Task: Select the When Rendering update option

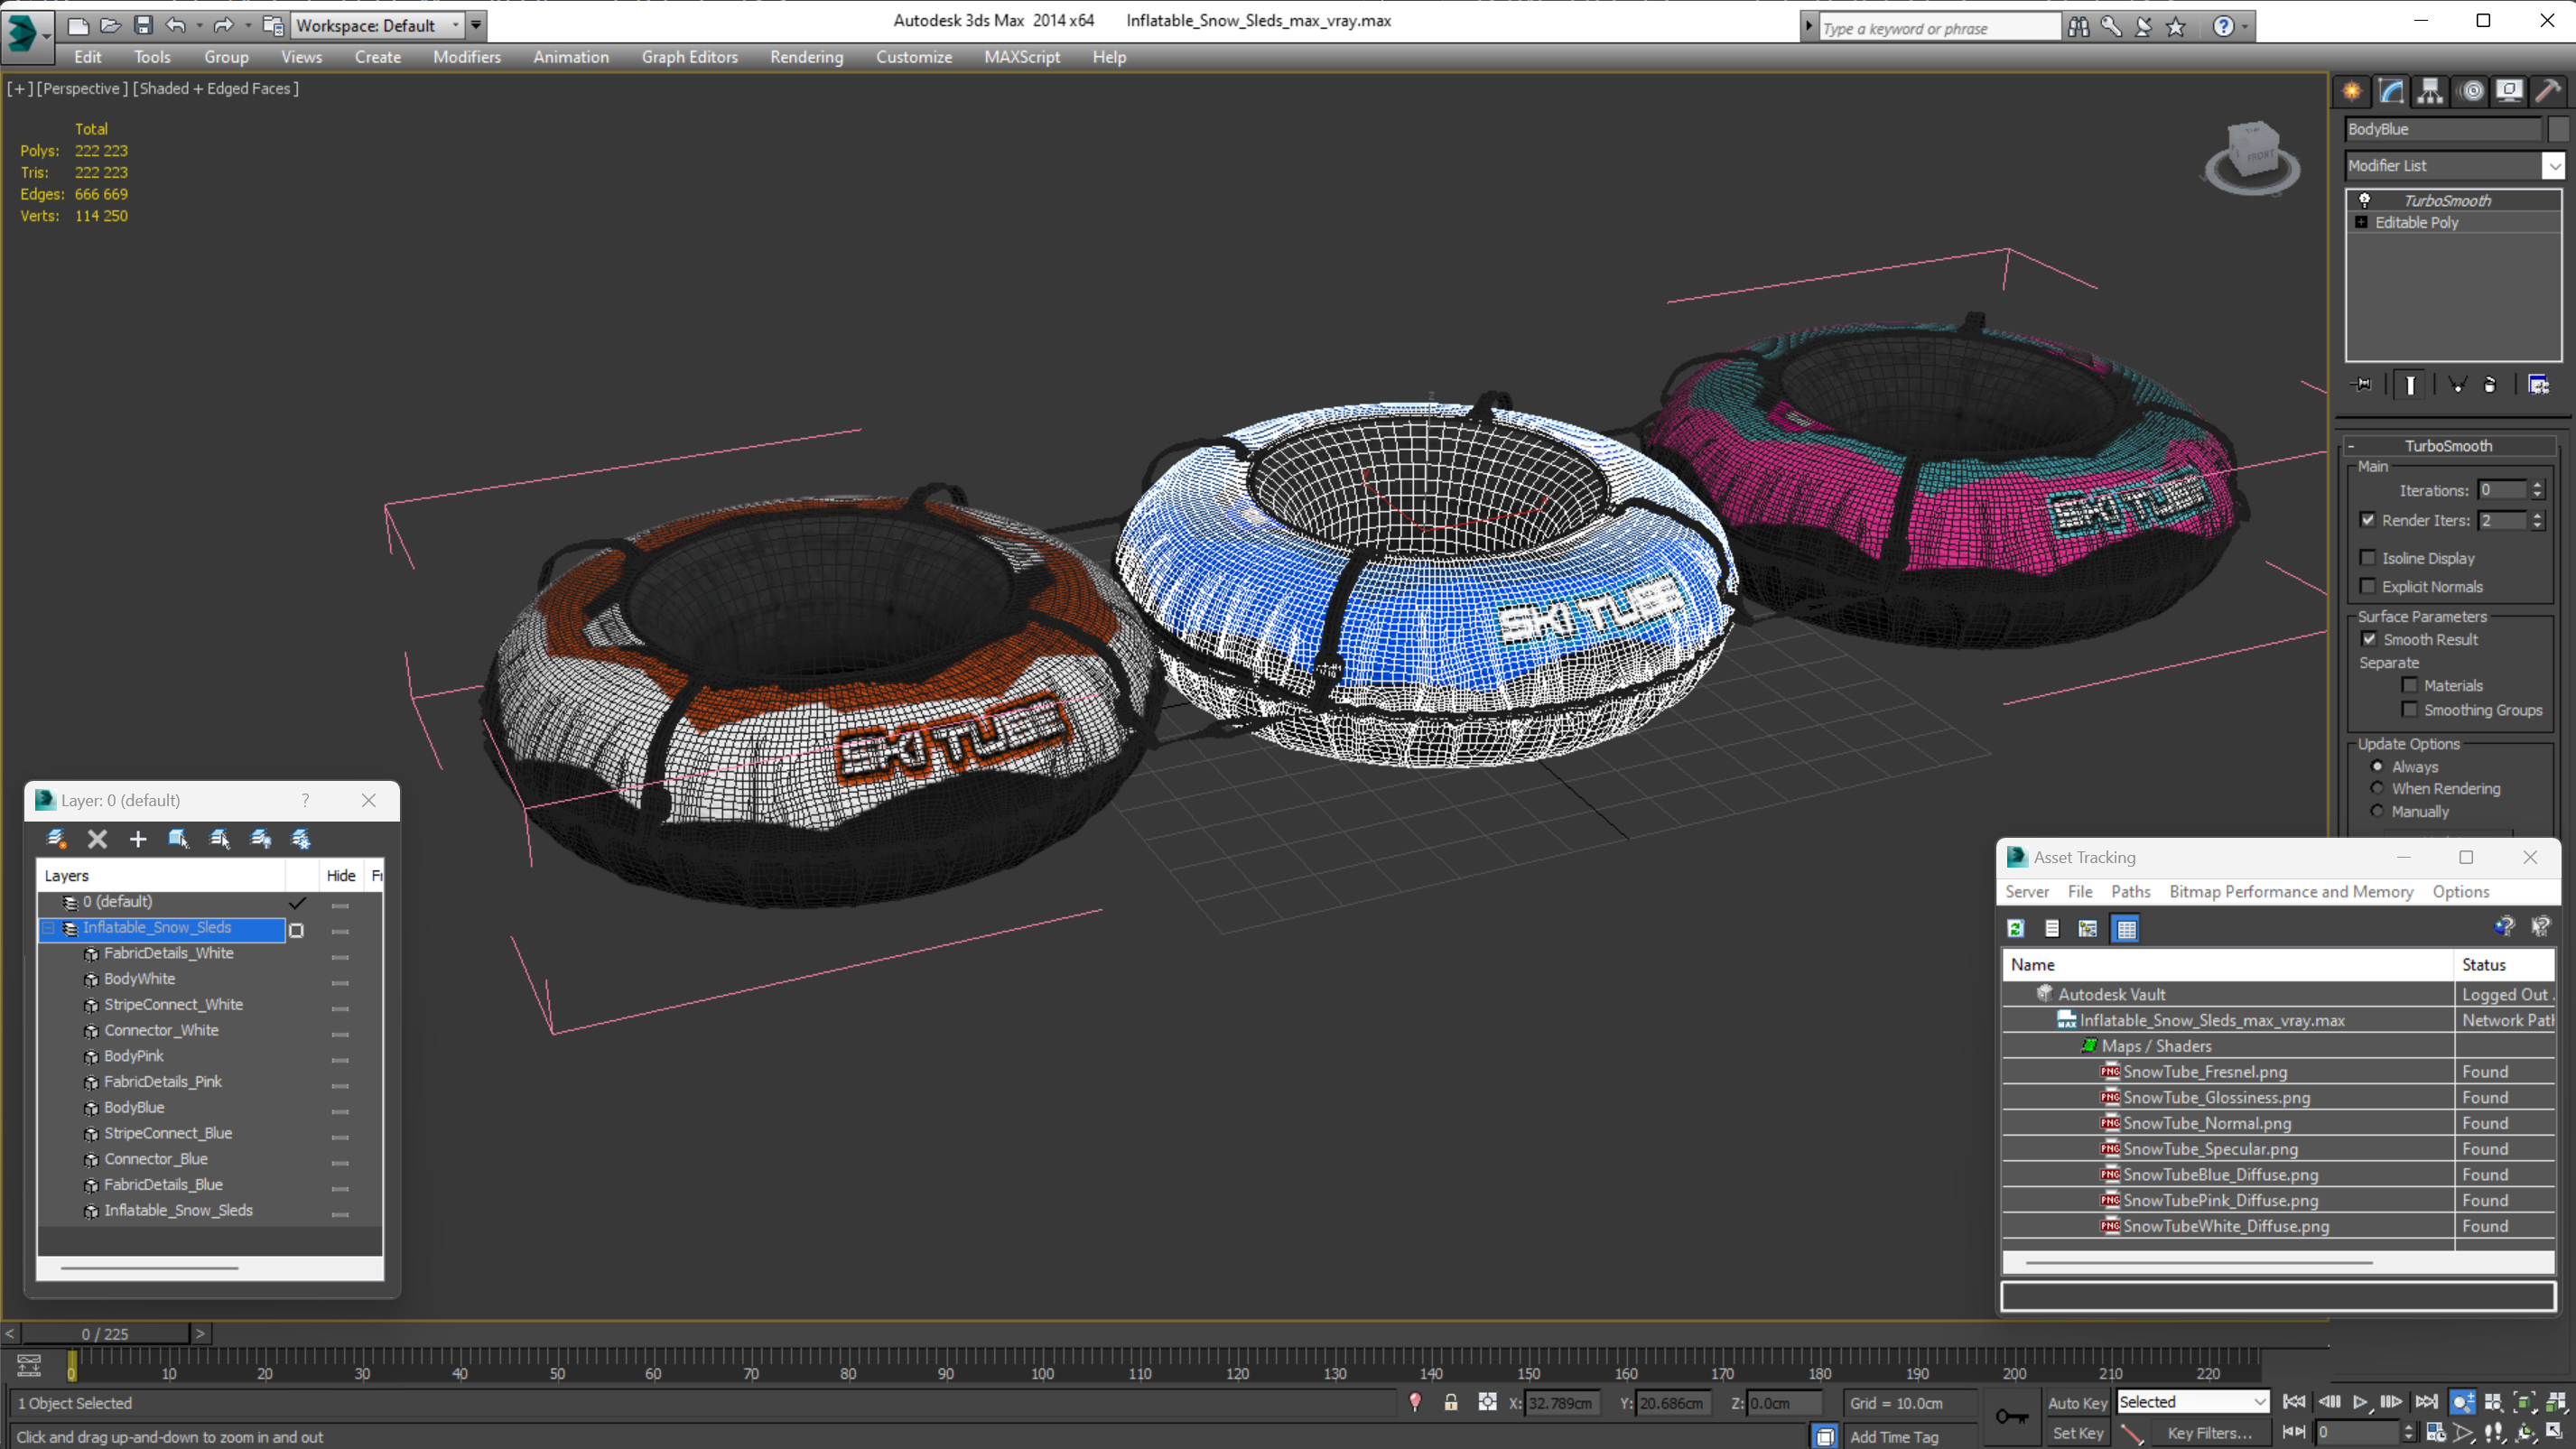Action: [2377, 788]
